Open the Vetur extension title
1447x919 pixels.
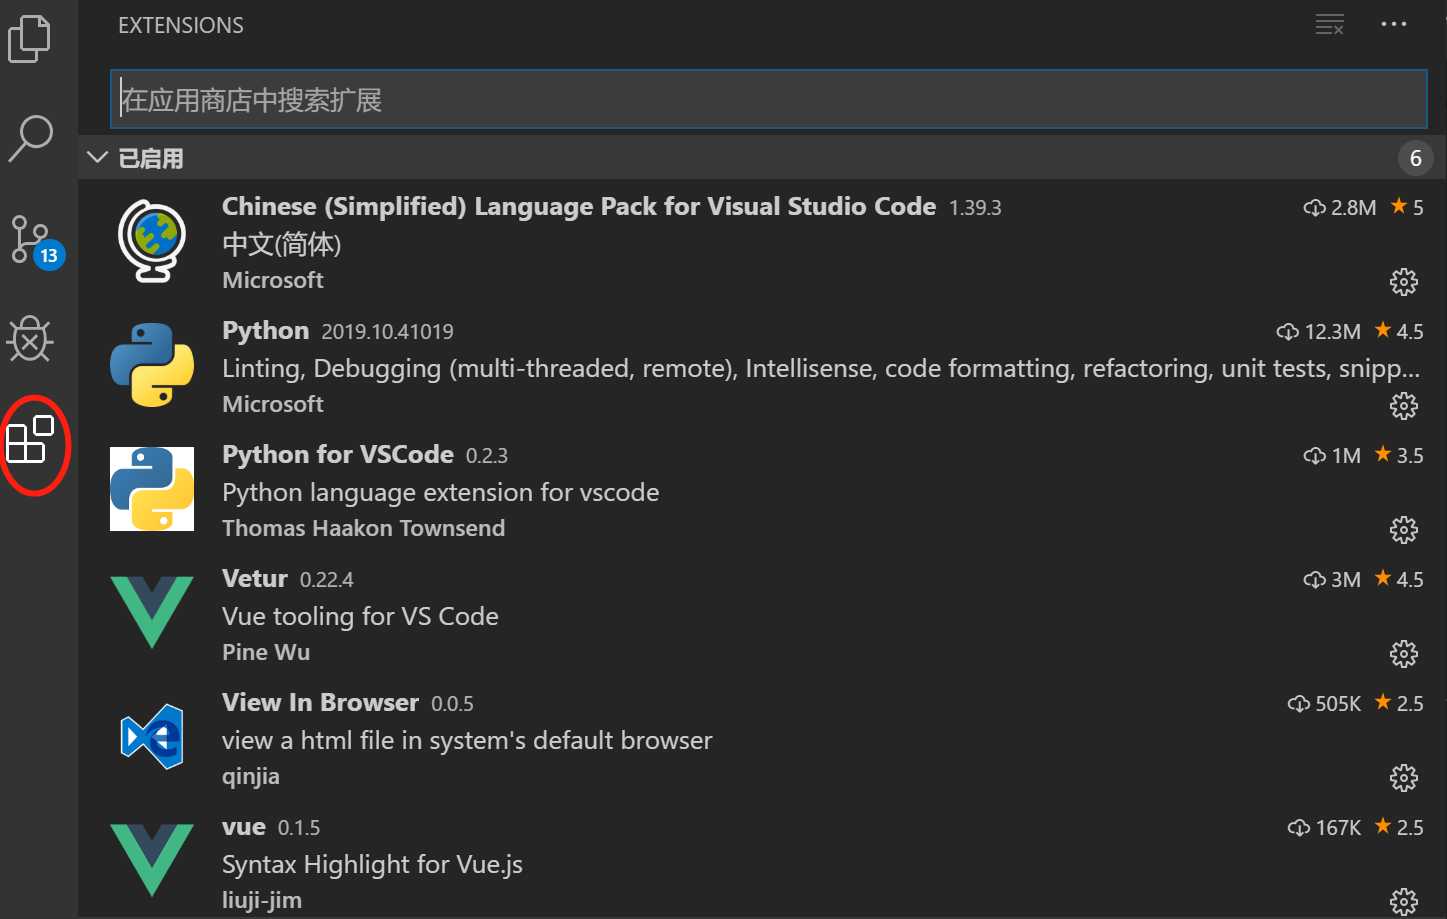click(255, 579)
